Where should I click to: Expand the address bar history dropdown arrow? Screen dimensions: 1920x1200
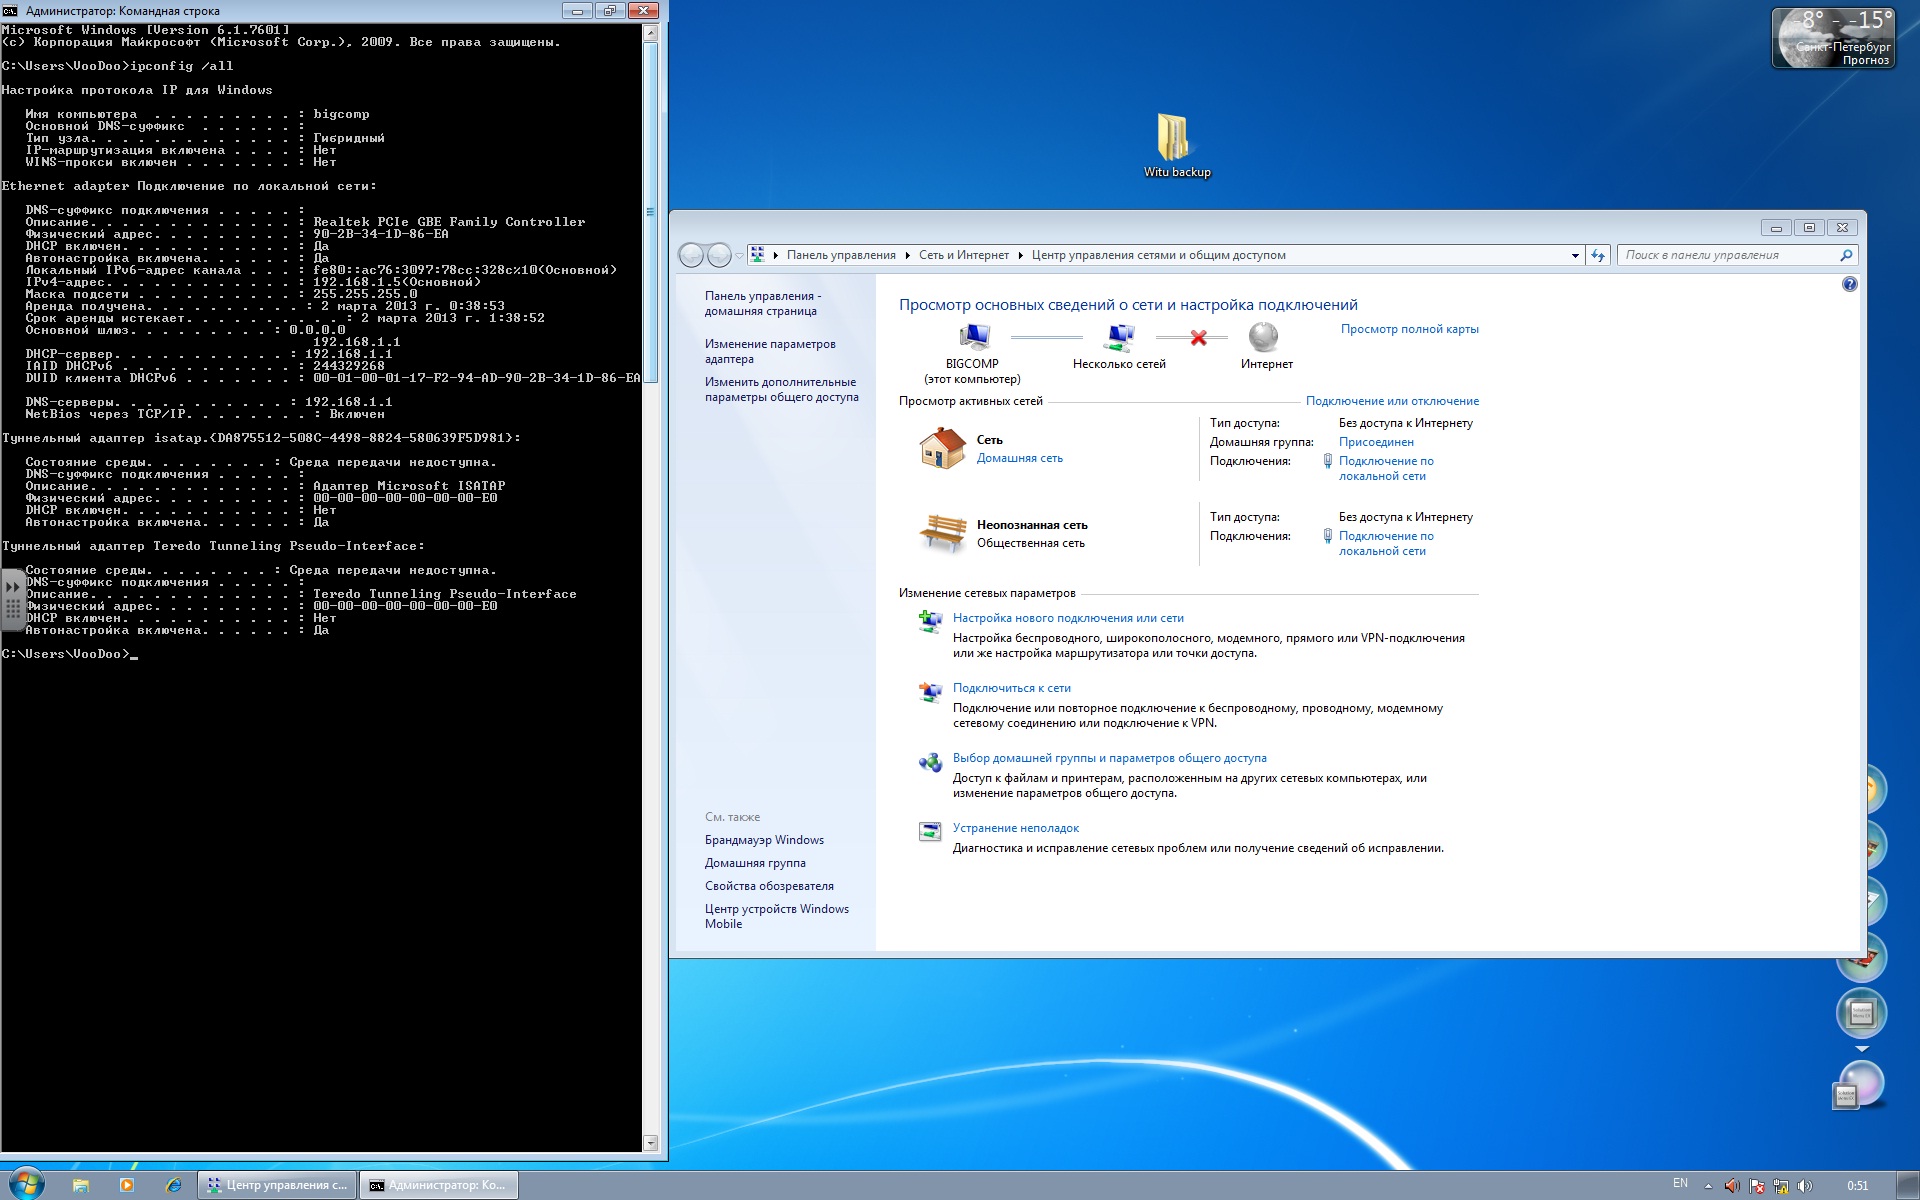[1575, 255]
